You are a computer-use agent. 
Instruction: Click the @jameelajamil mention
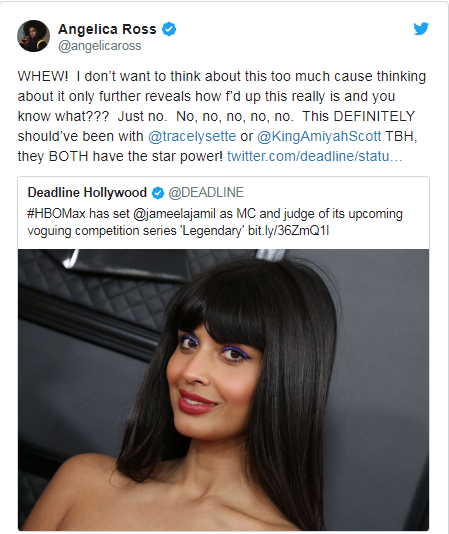point(174,214)
